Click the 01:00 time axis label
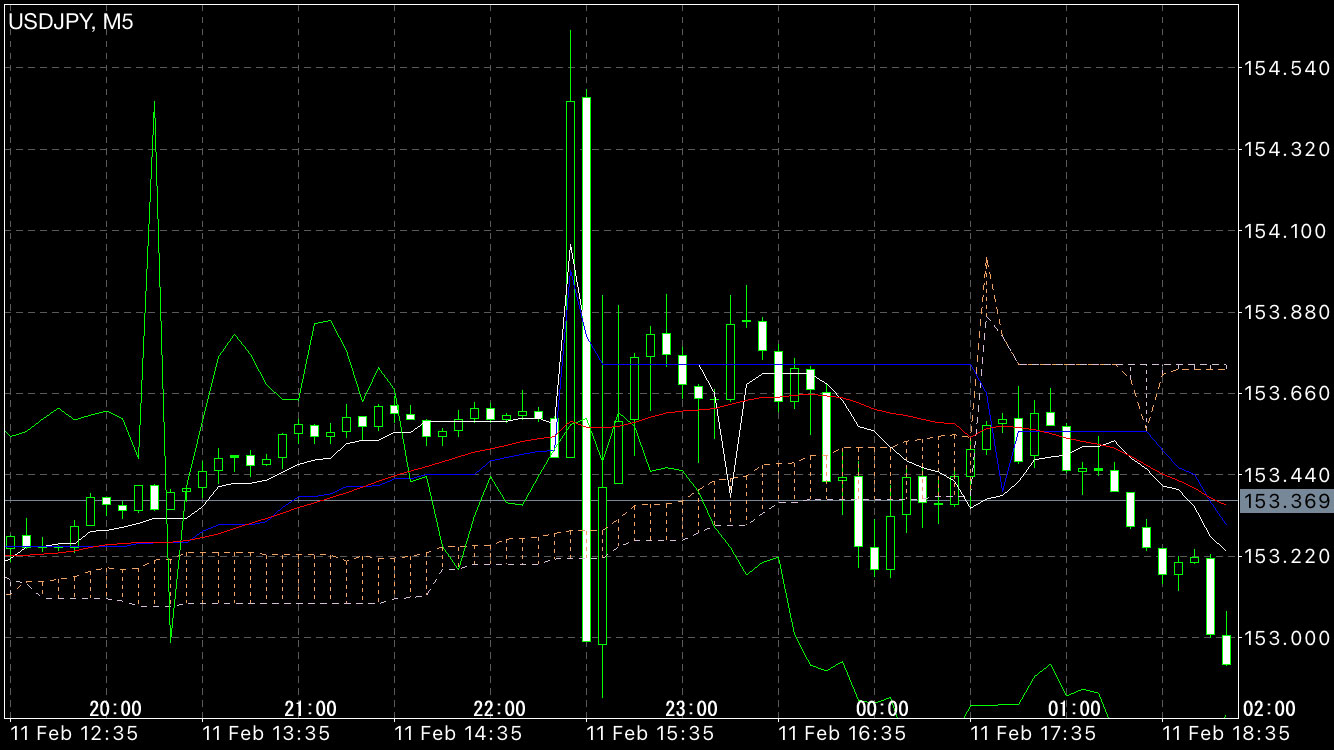 1075,709
